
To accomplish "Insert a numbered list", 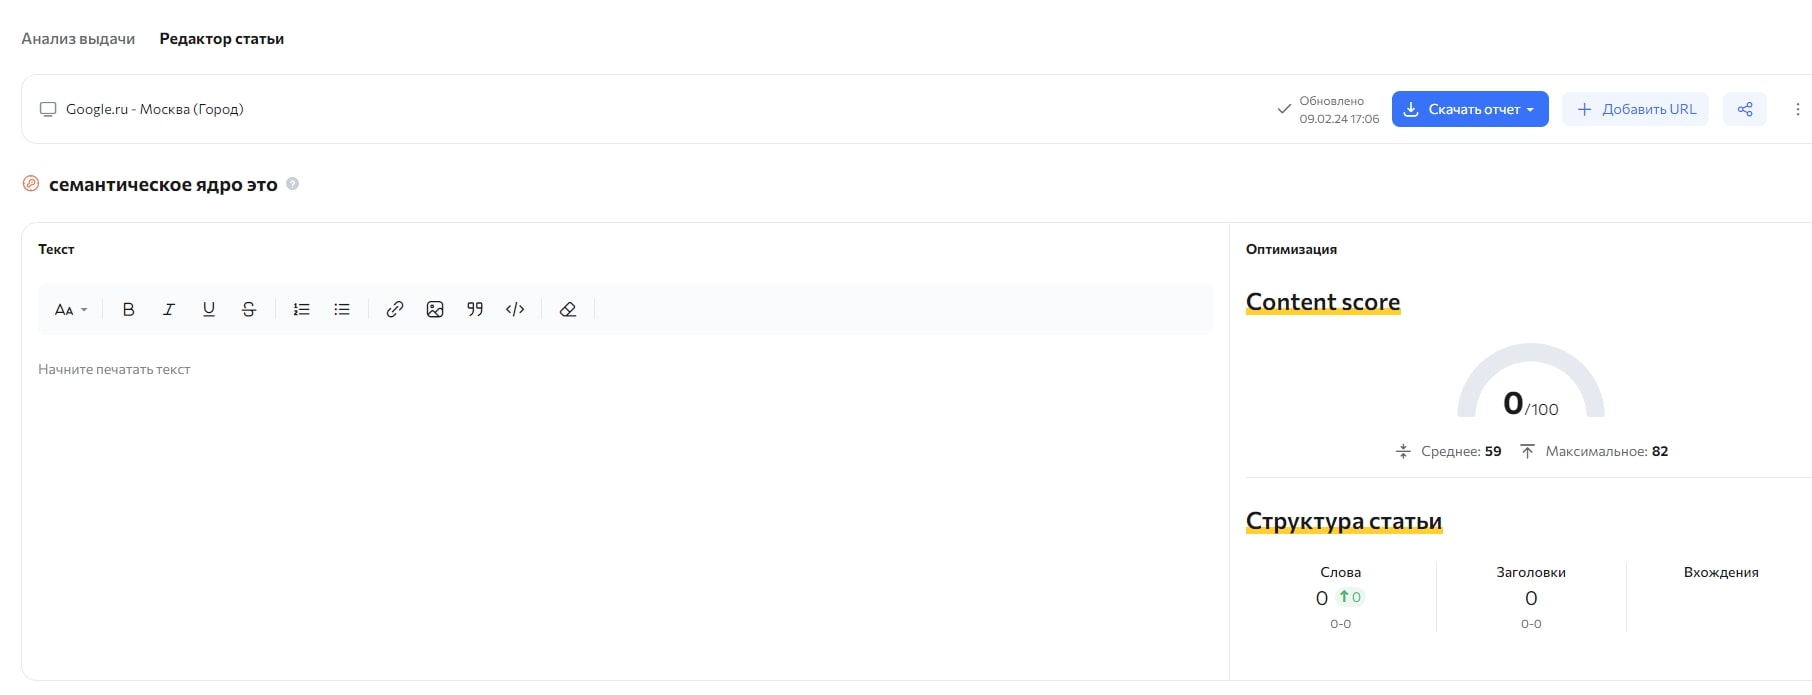I will [301, 310].
